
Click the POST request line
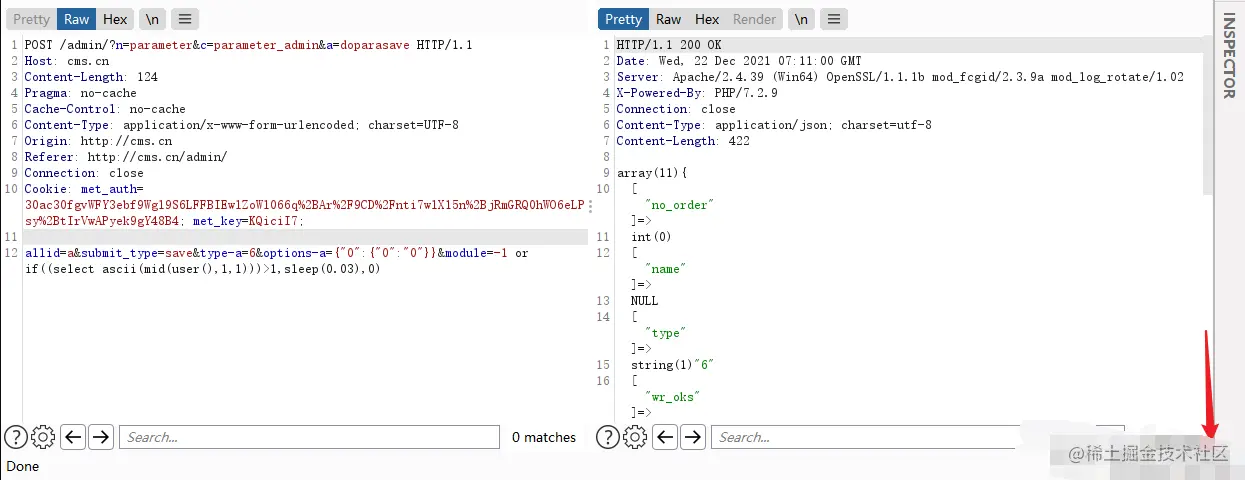(248, 45)
